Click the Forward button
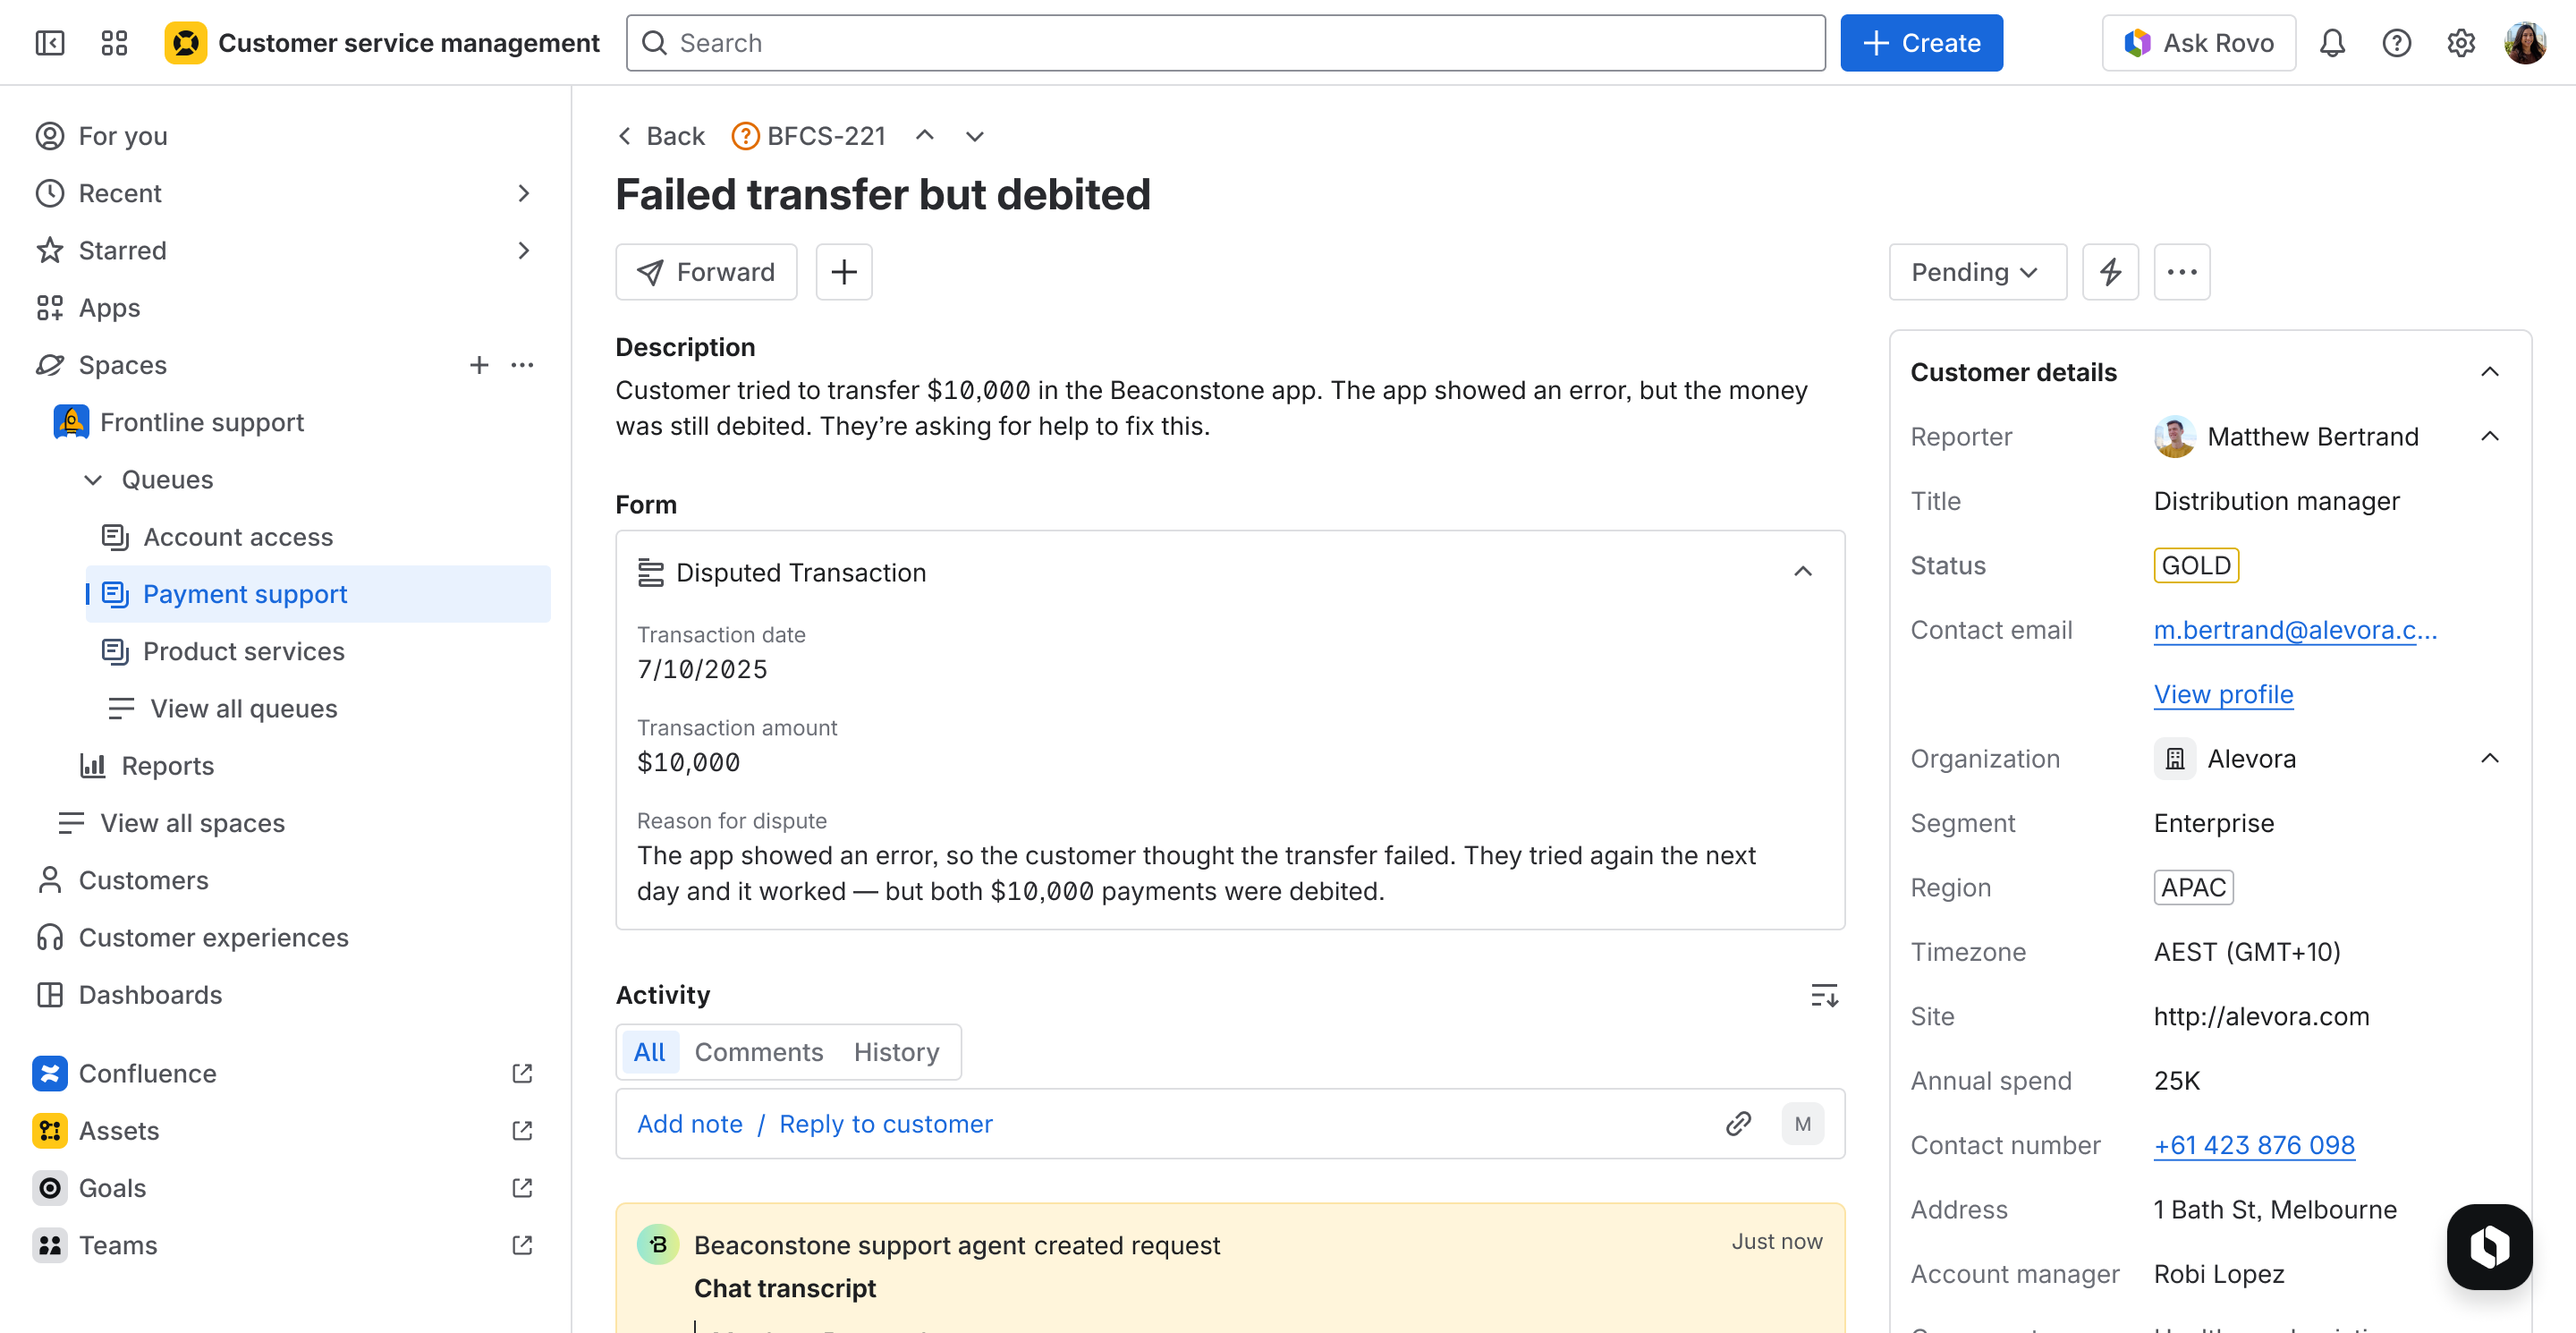This screenshot has height=1333, width=2576. coord(706,271)
